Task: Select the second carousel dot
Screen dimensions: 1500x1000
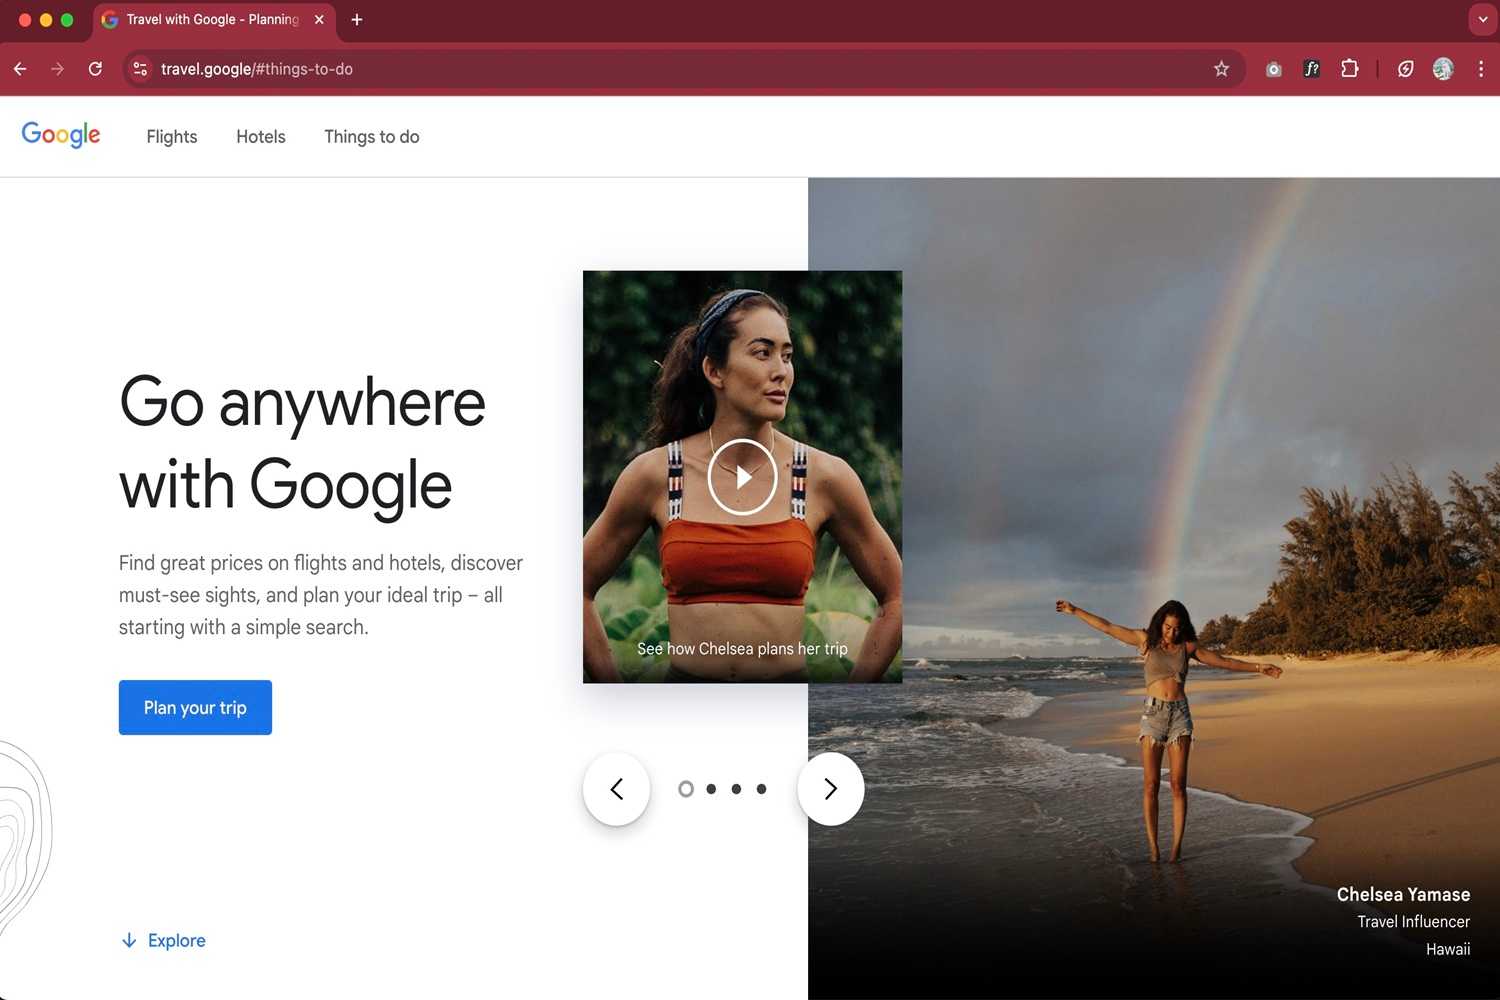Action: click(711, 789)
